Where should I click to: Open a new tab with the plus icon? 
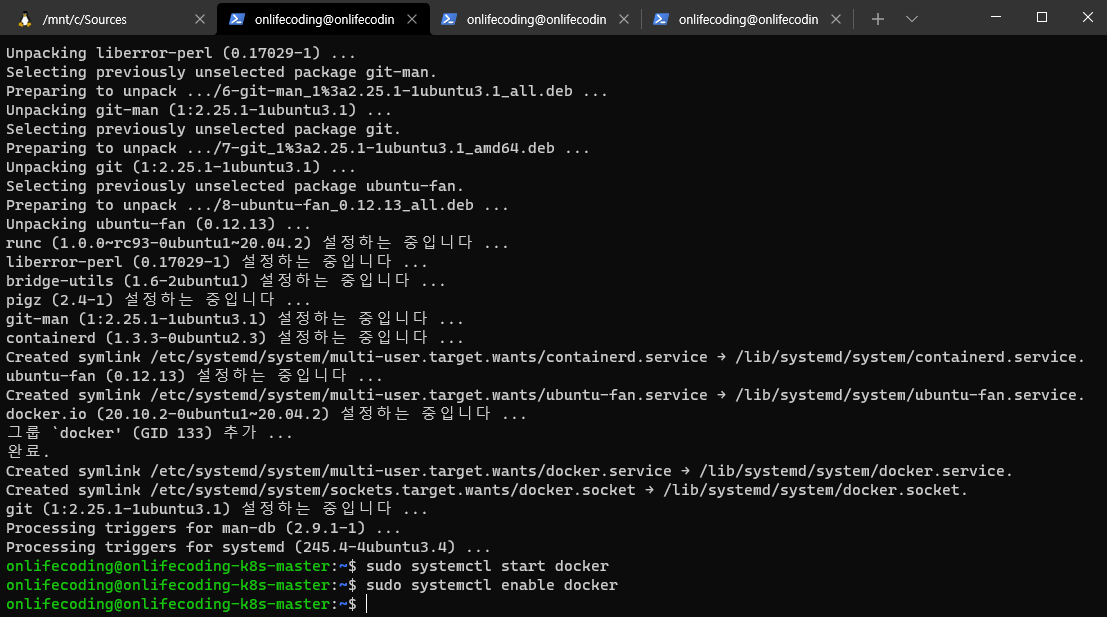[878, 19]
